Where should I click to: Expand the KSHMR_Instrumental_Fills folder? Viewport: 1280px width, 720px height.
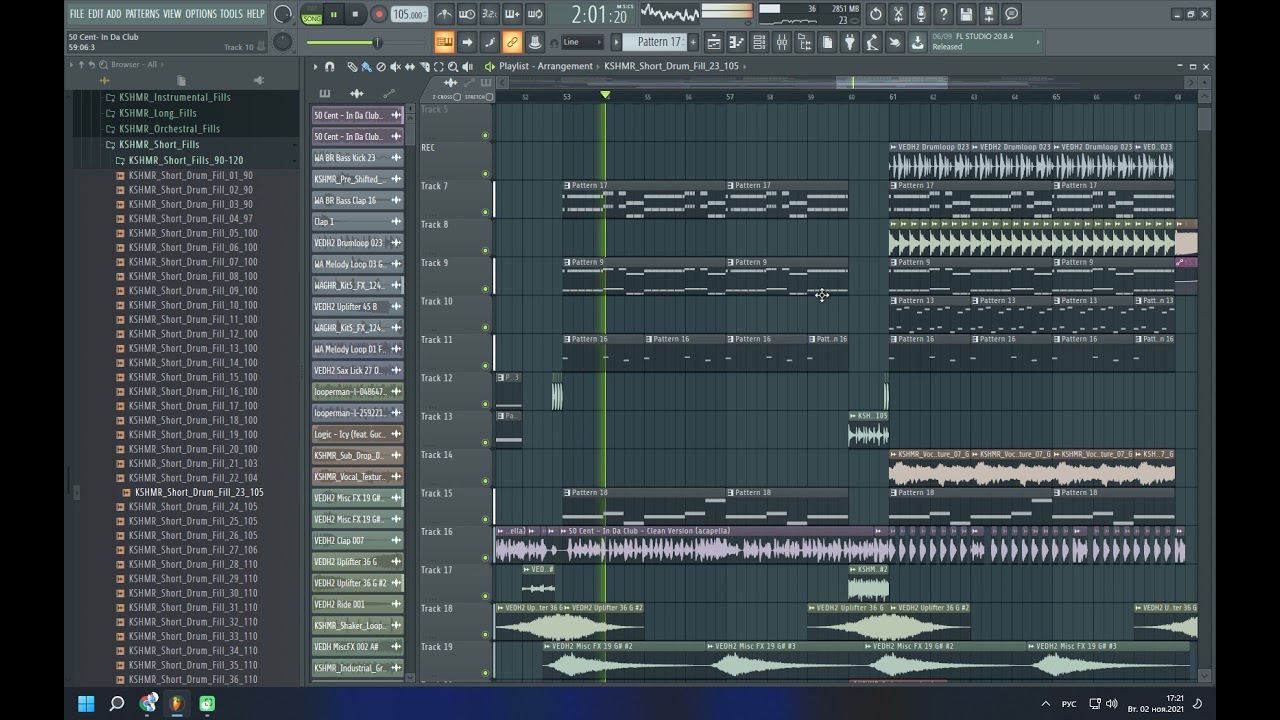[174, 97]
